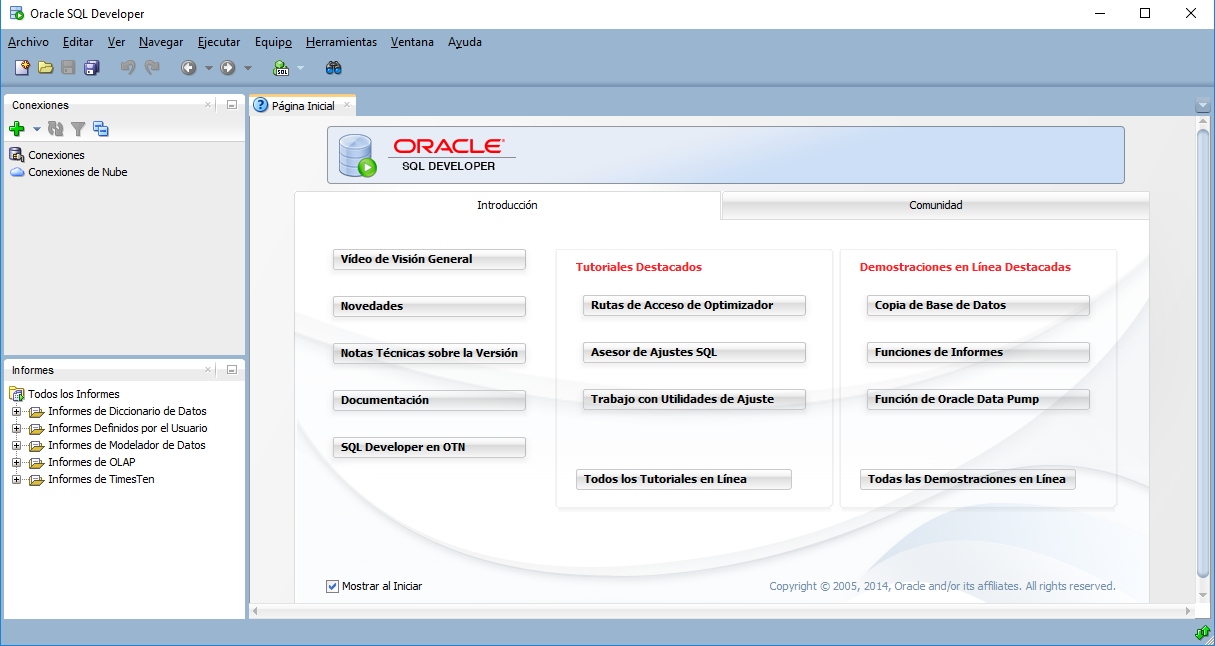Image resolution: width=1215 pixels, height=646 pixels.
Task: Uncheck Mostrar al Iniciar
Action: [x=332, y=586]
